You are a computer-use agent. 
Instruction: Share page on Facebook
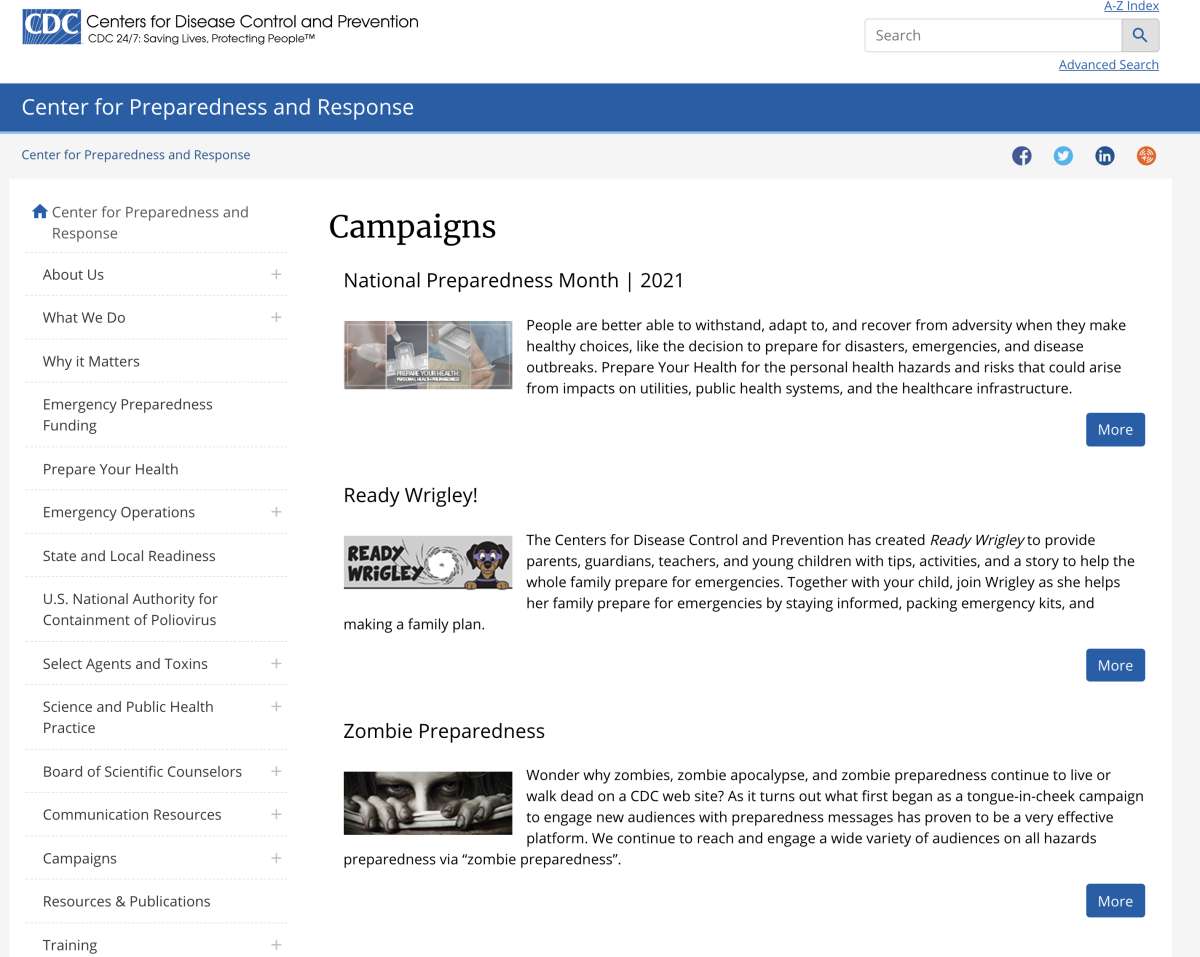coord(1022,156)
